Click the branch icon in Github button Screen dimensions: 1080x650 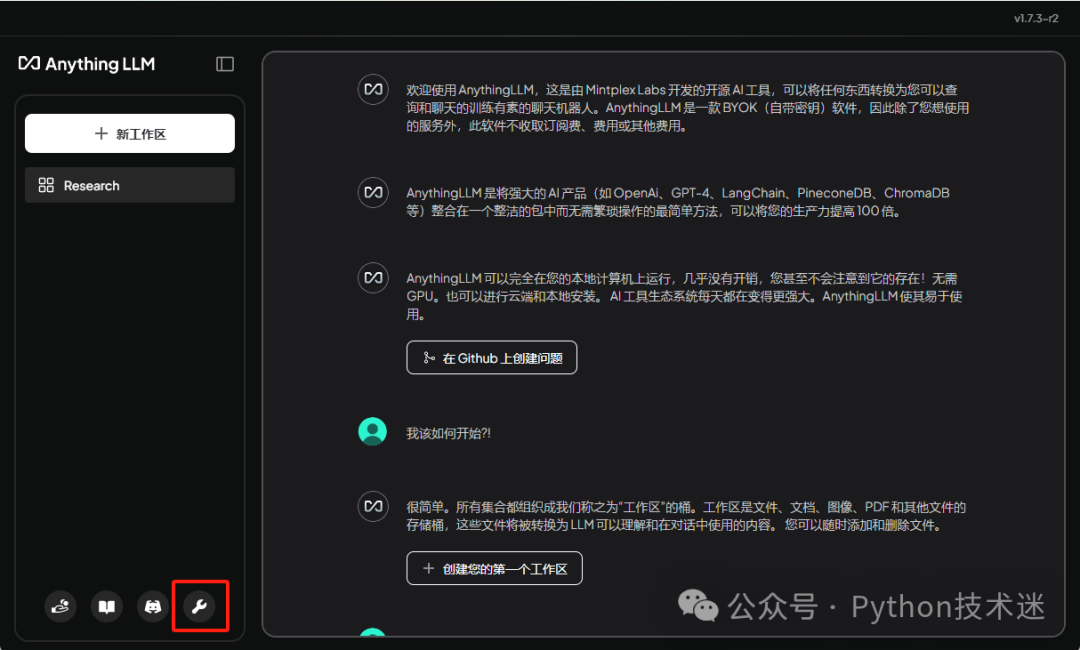[428, 357]
